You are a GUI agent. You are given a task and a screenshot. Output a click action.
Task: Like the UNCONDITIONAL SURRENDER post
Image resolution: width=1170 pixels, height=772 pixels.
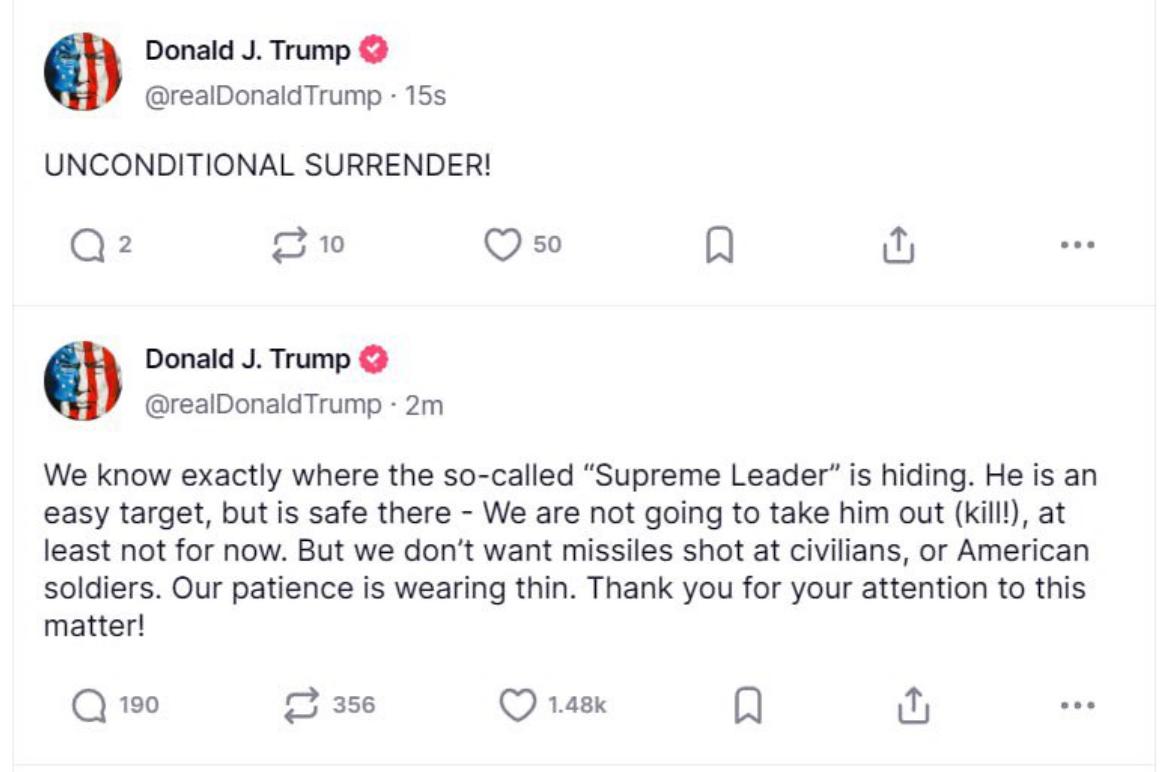tap(503, 245)
